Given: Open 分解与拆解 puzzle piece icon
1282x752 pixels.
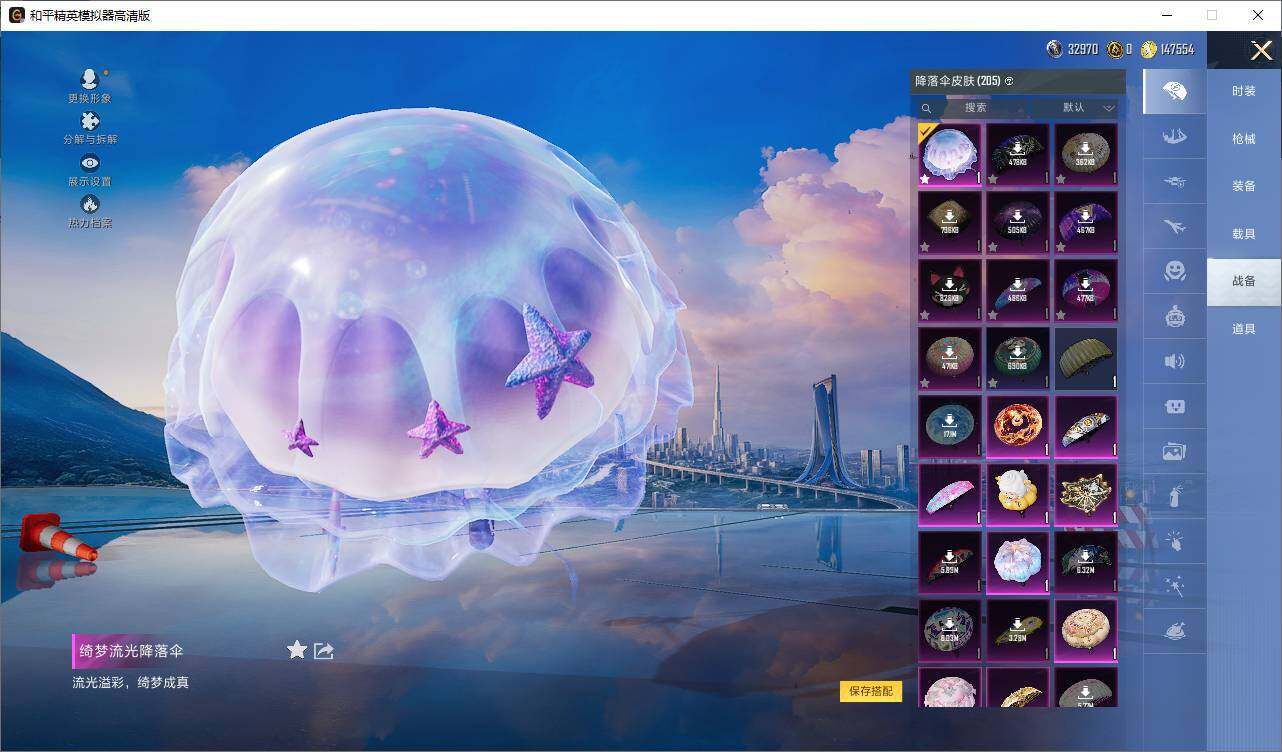Looking at the screenshot, I should point(90,121).
